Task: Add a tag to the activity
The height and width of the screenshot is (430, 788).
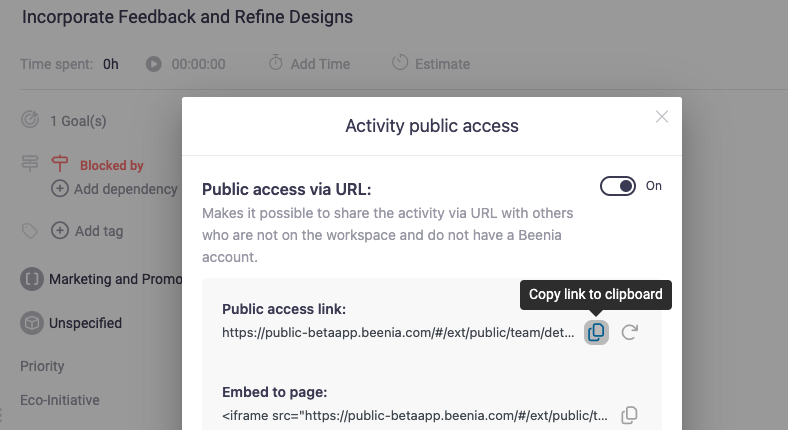Action: click(89, 231)
